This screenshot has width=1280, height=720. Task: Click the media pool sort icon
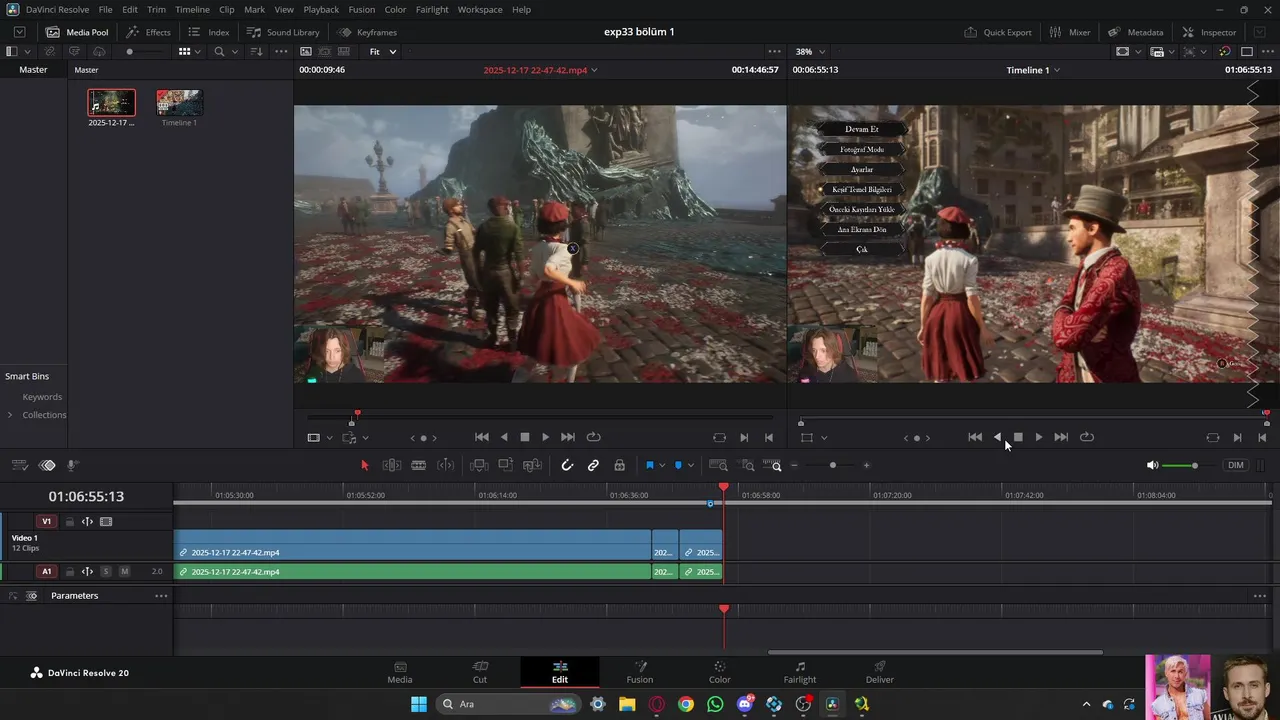256,51
